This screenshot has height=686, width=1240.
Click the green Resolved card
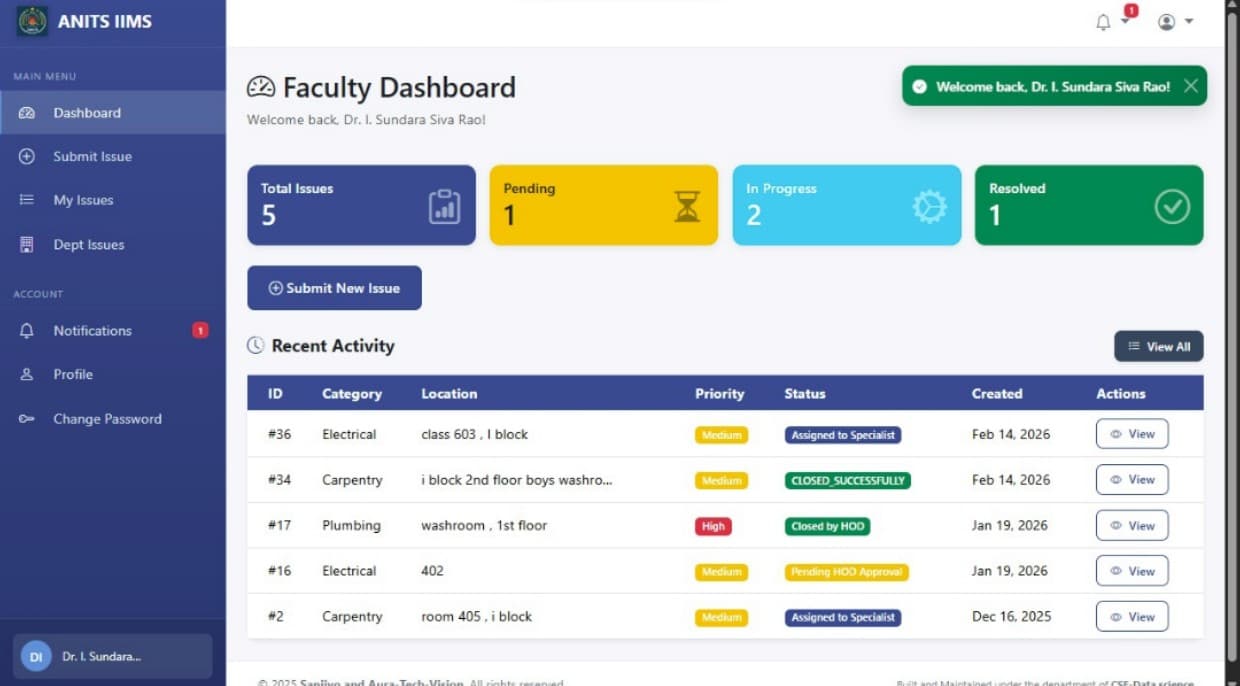coord(1089,205)
